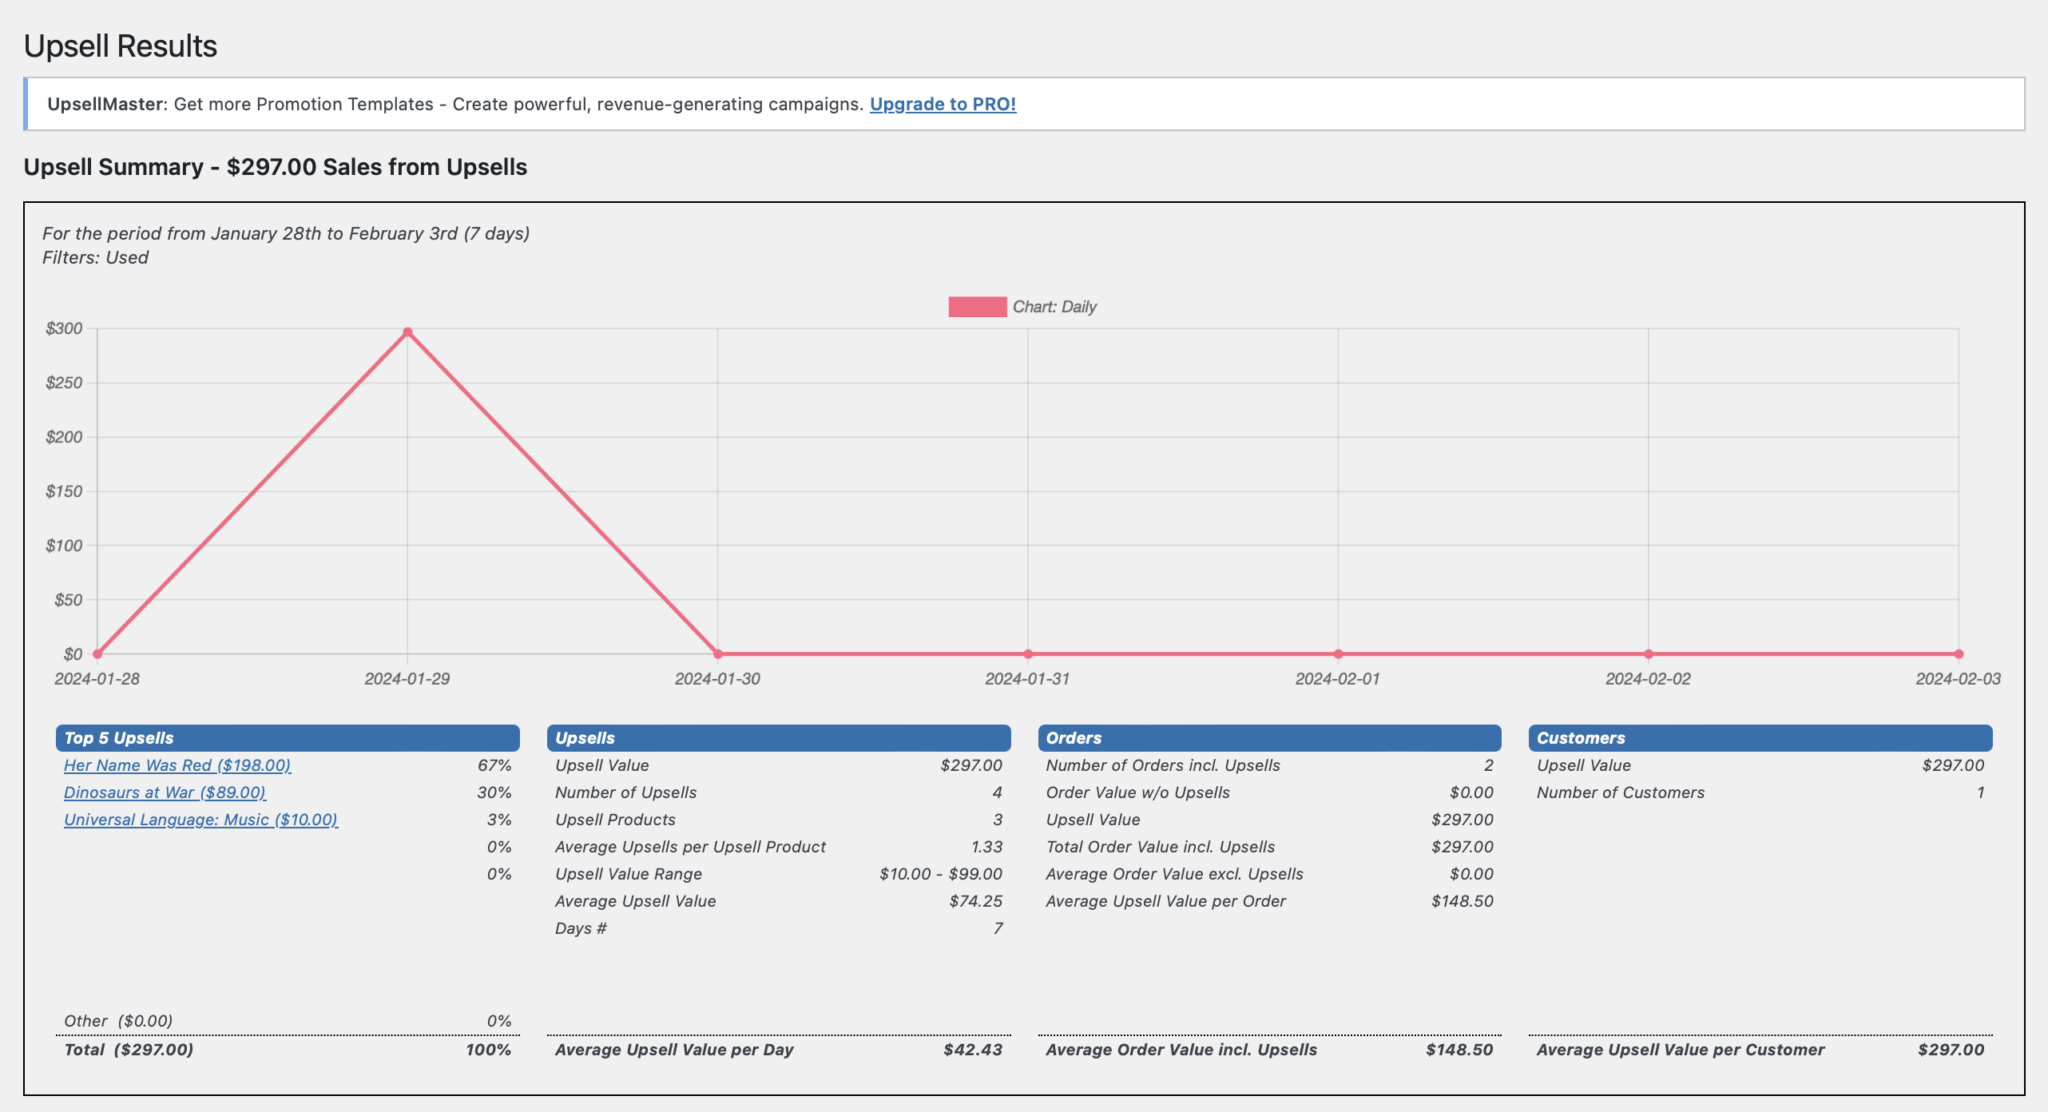Viewport: 2048px width, 1112px height.
Task: Click the data point at 2024-01-30
Action: [x=717, y=655]
